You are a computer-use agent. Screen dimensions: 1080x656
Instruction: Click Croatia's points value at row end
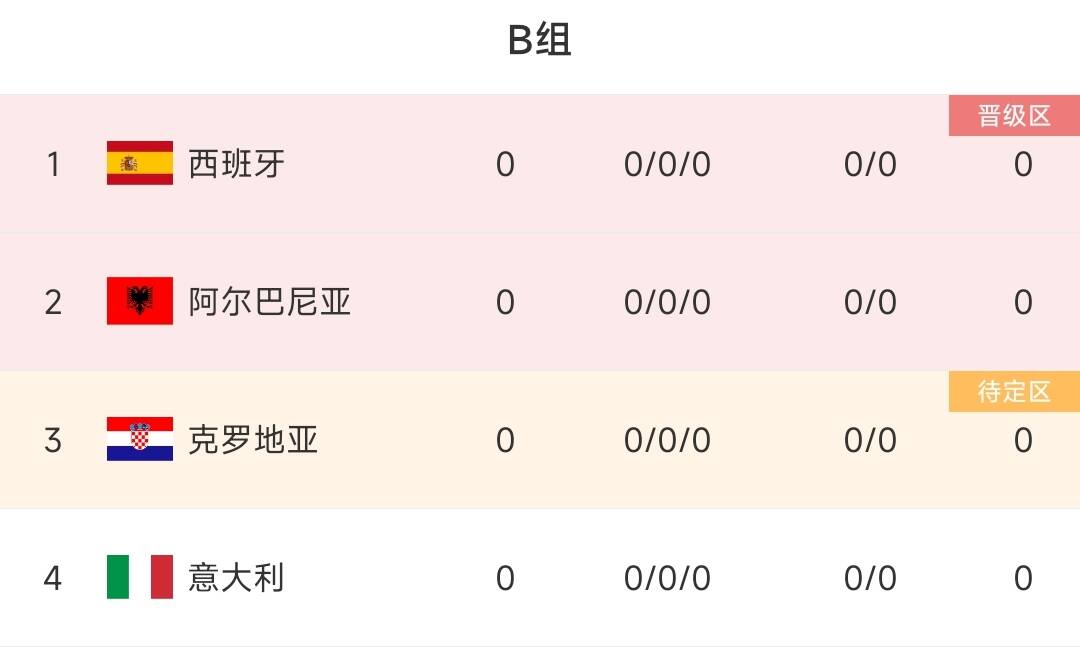pyautogui.click(x=1023, y=440)
